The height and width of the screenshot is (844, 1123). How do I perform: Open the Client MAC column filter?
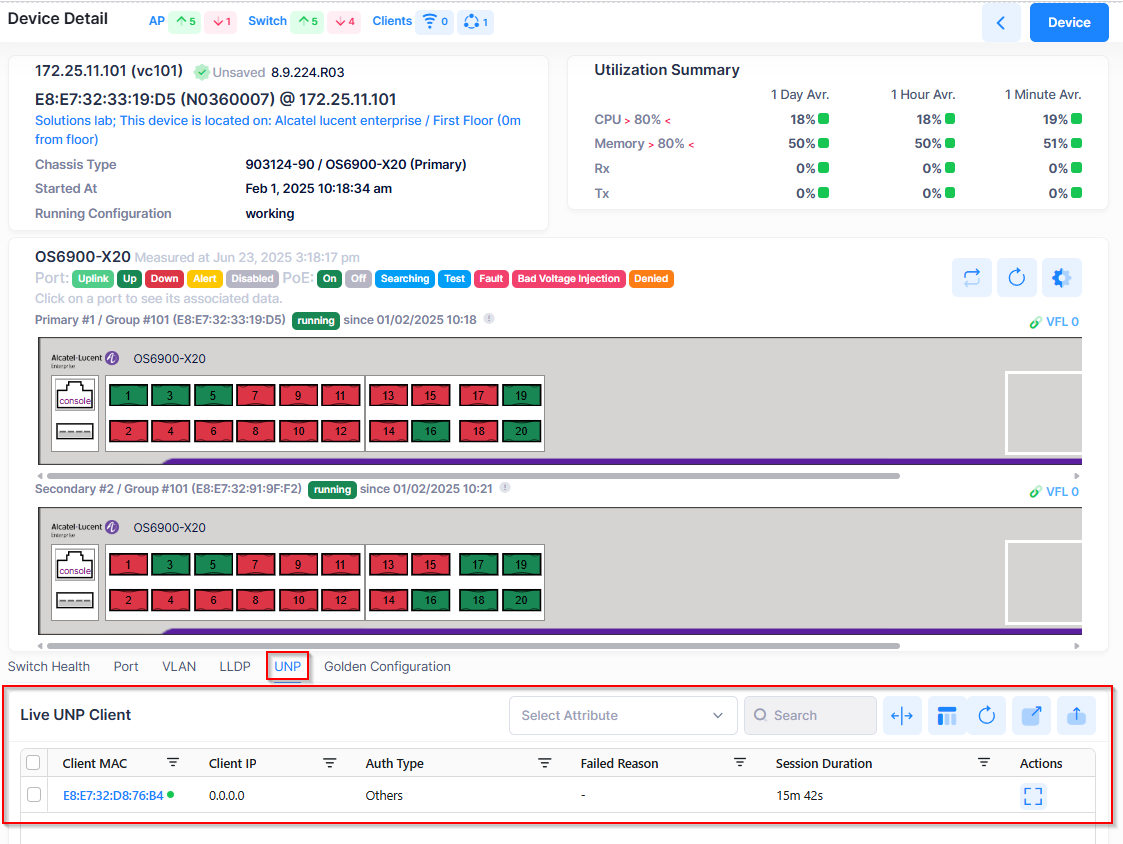click(173, 763)
